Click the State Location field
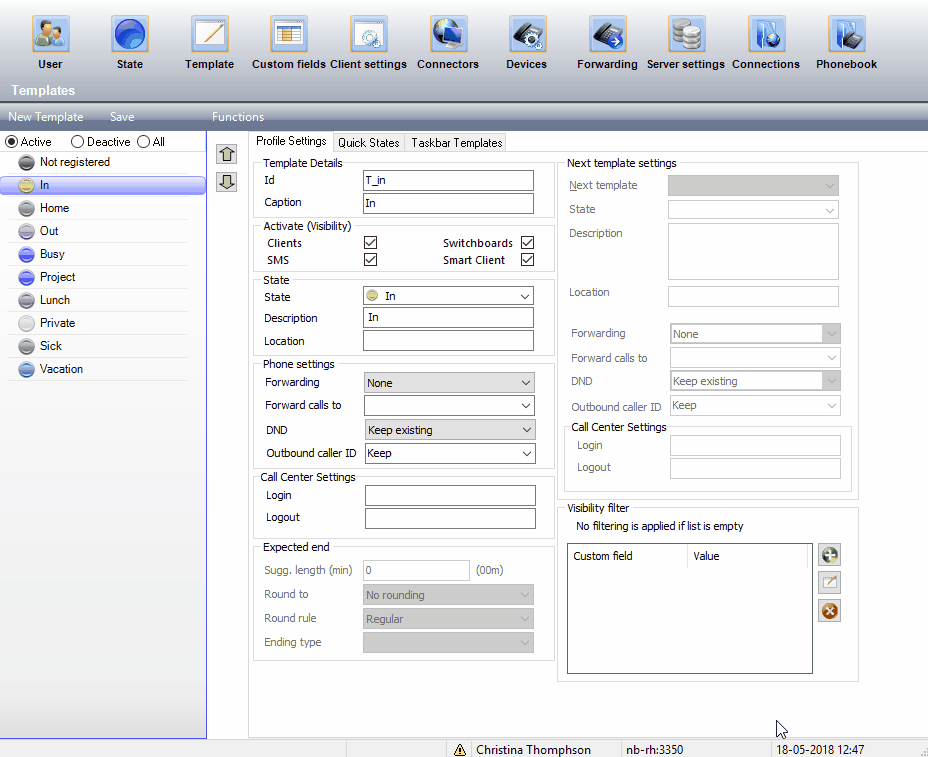Image resolution: width=928 pixels, height=757 pixels. [x=448, y=341]
